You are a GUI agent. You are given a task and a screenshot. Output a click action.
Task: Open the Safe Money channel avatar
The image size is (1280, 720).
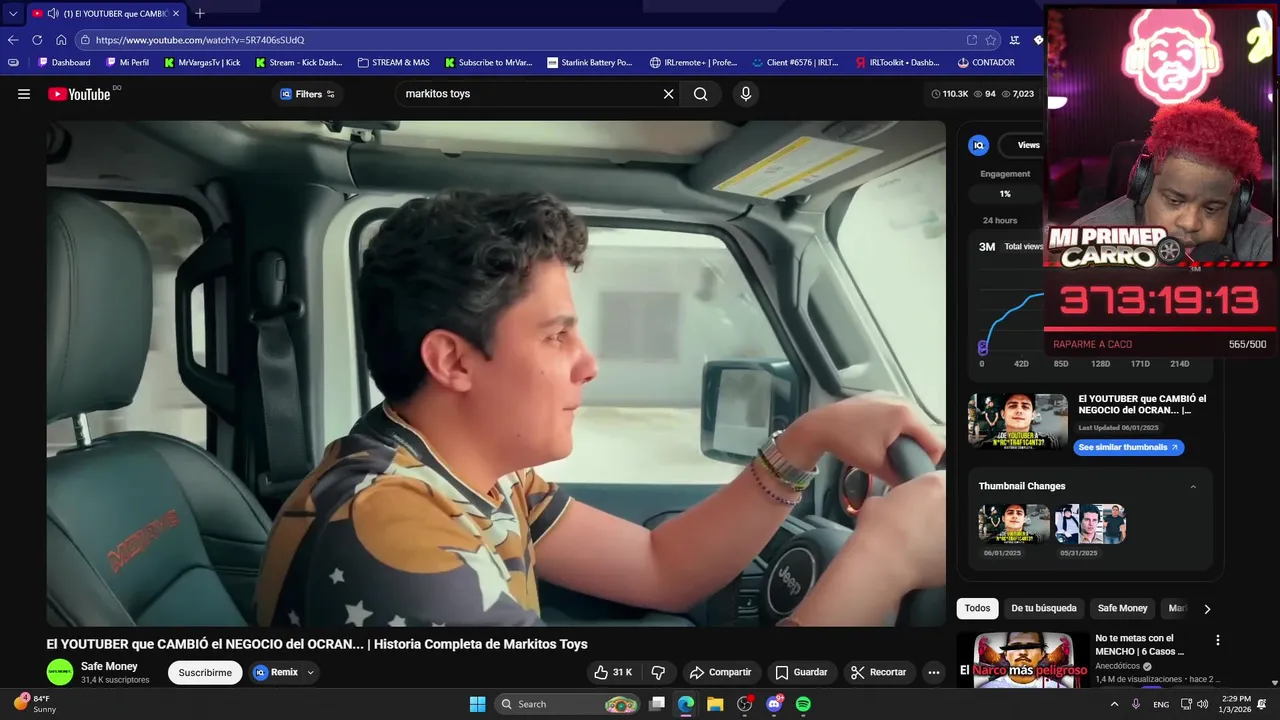point(60,672)
